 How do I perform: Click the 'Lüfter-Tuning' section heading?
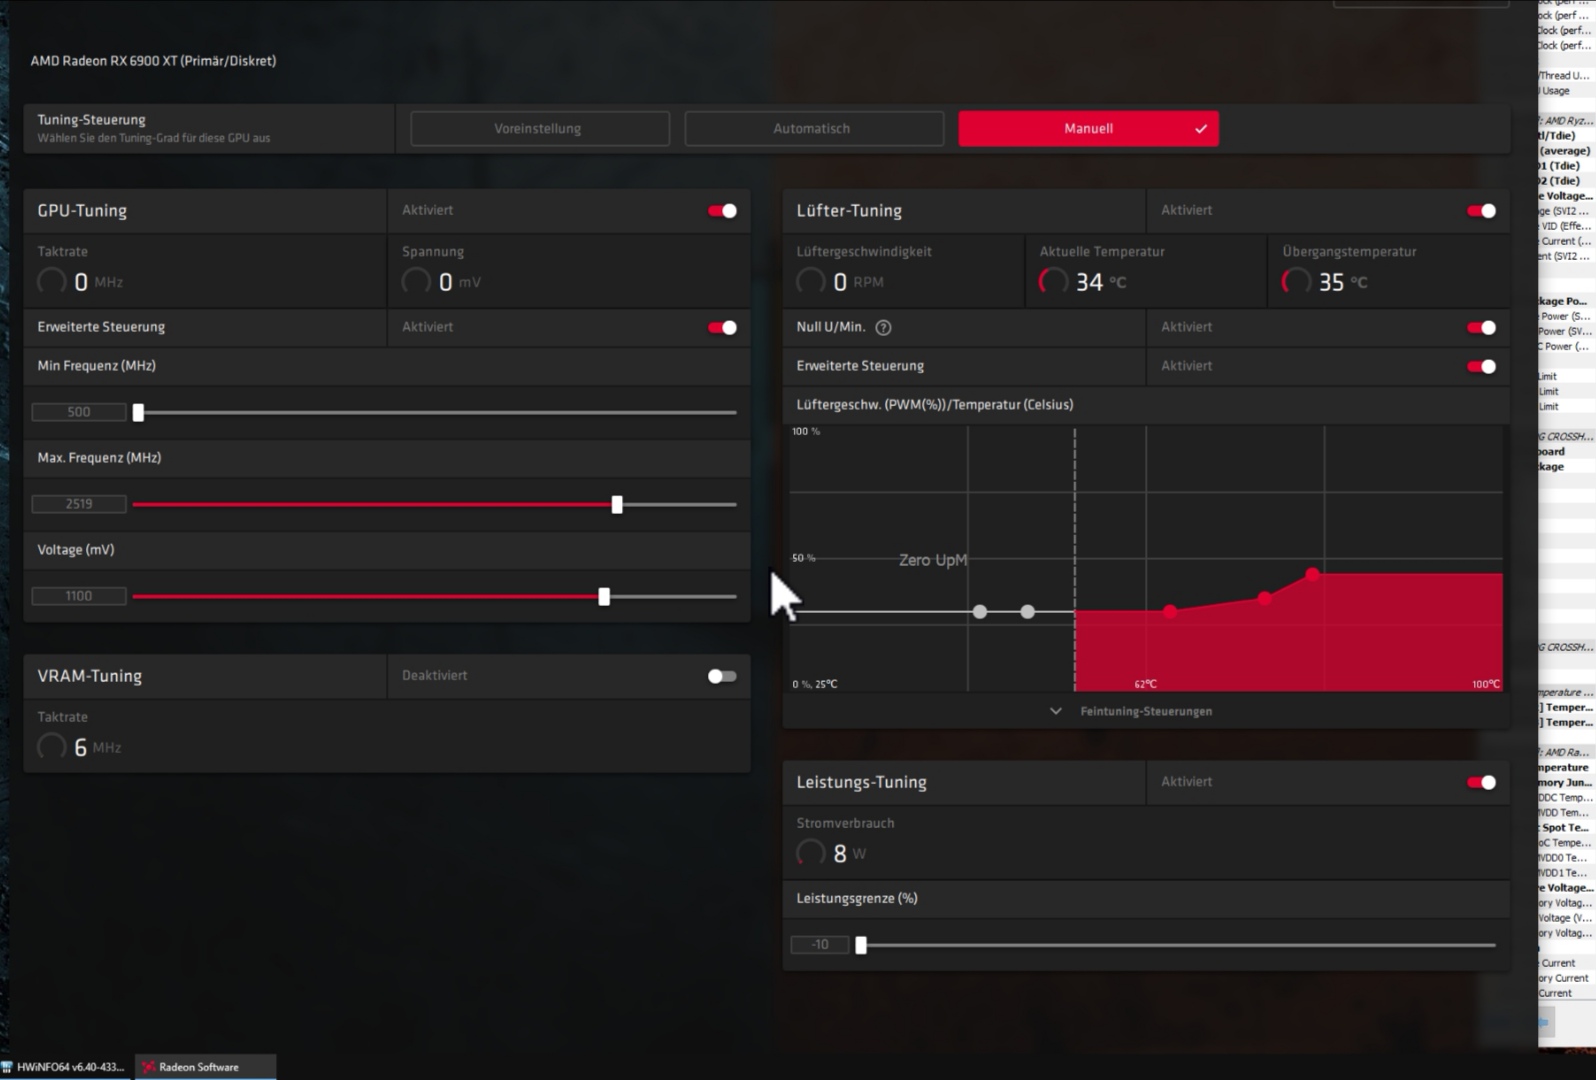pyautogui.click(x=849, y=211)
